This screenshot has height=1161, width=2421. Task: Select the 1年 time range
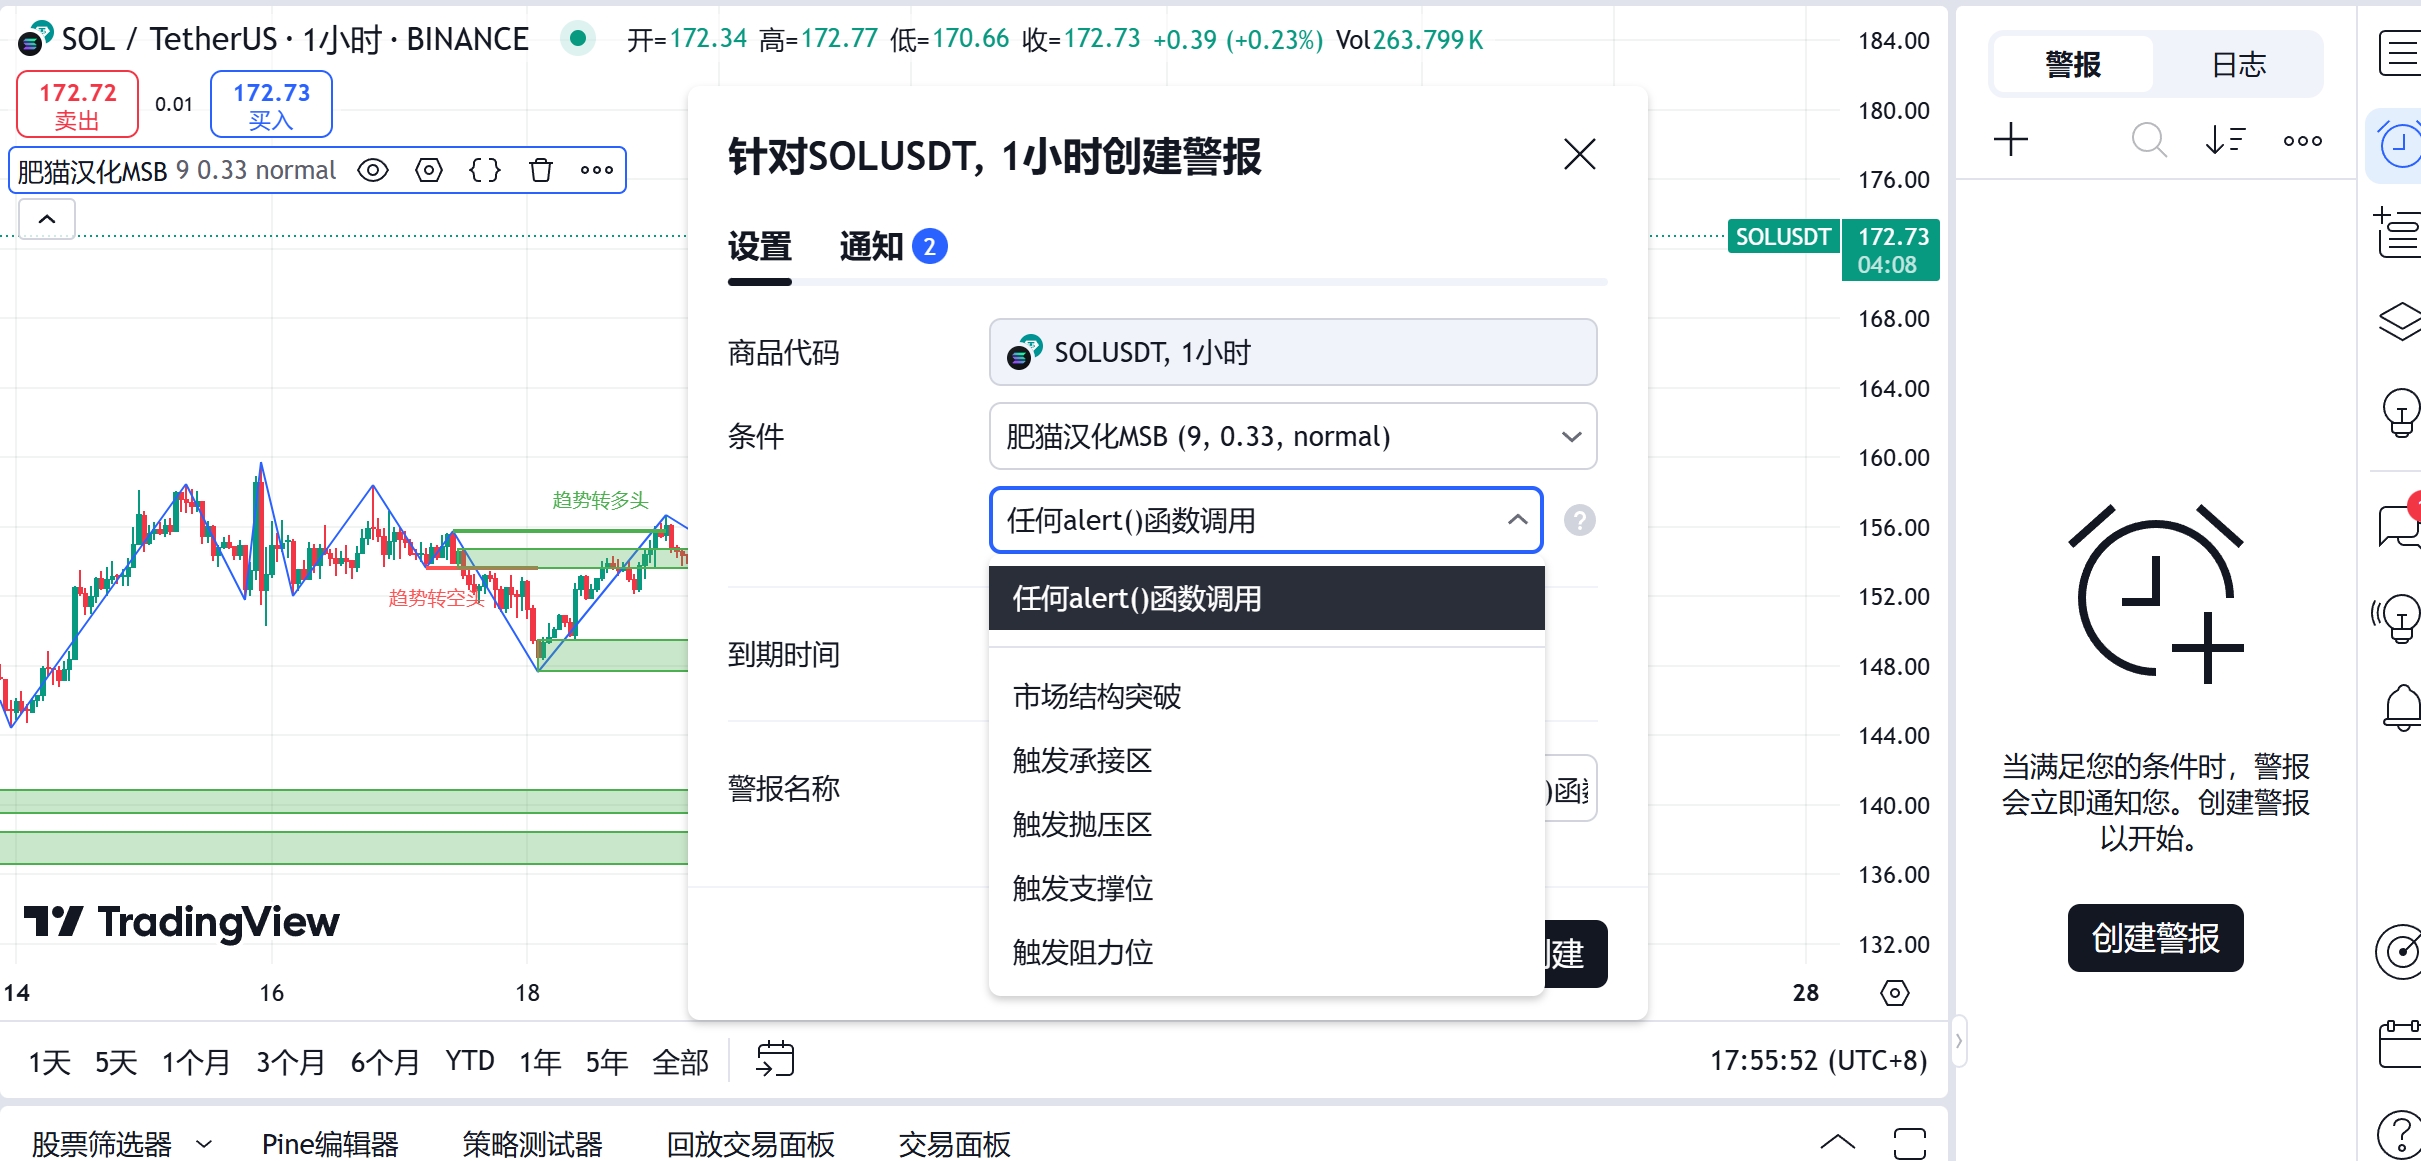pyautogui.click(x=540, y=1061)
